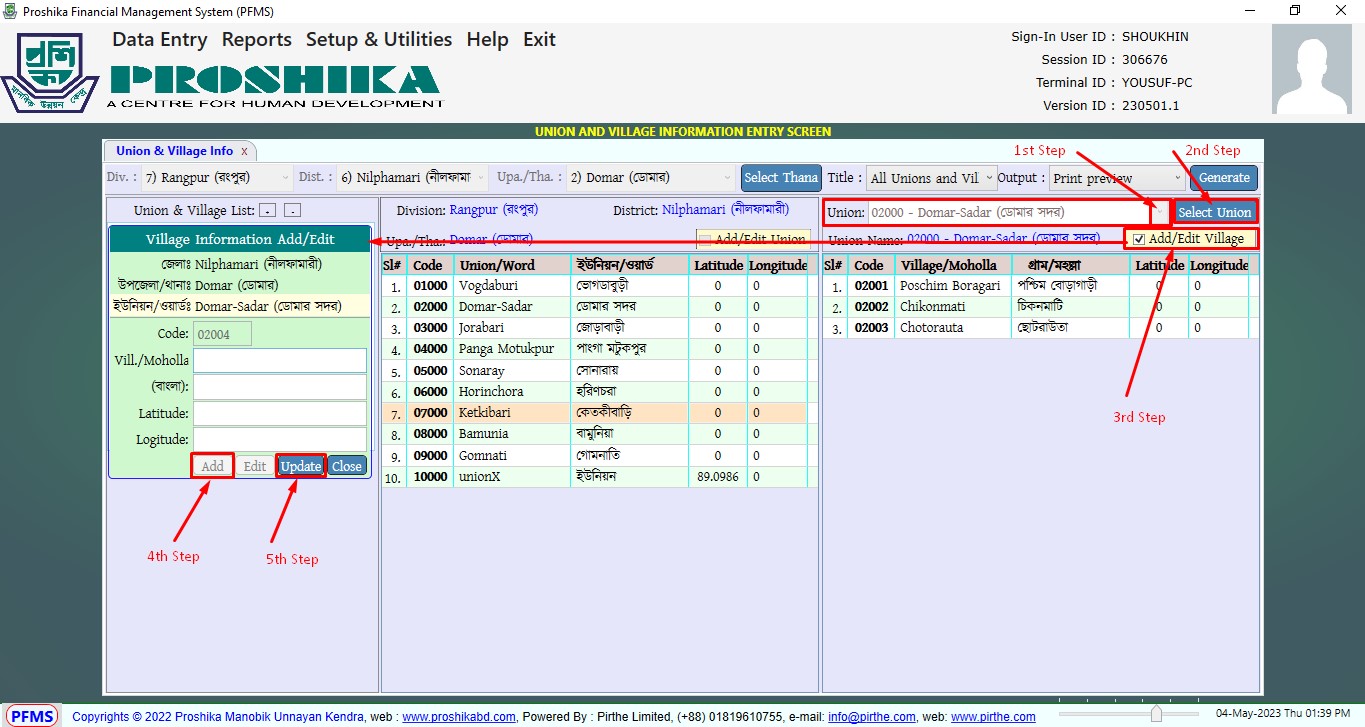Click the Code field showing 02004

[222, 334]
